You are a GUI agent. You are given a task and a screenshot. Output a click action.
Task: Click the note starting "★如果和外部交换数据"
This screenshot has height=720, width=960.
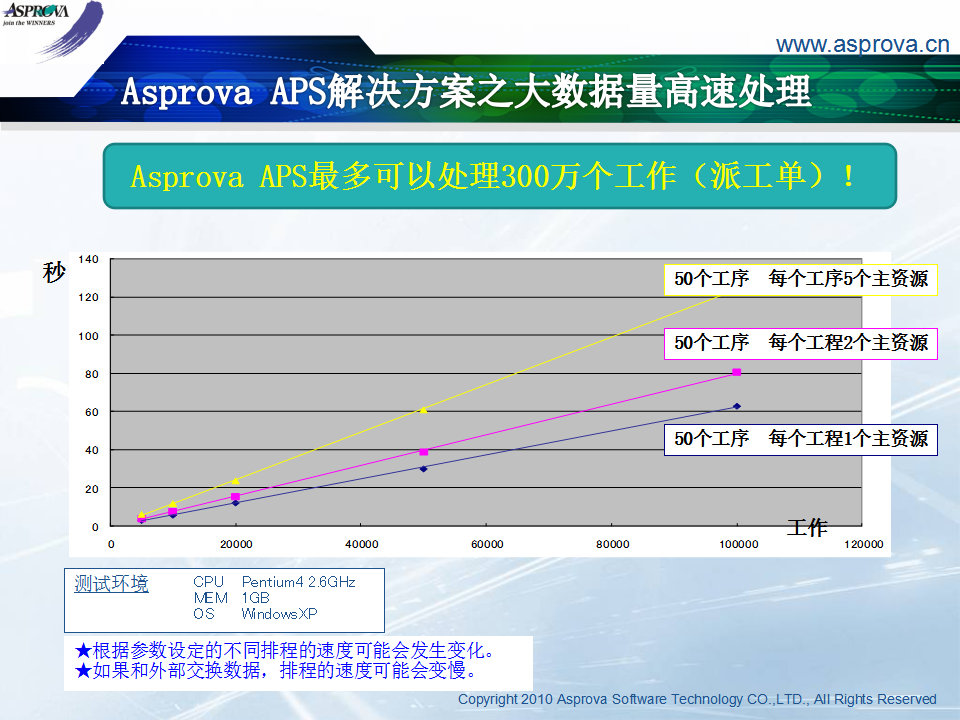pyautogui.click(x=276, y=670)
